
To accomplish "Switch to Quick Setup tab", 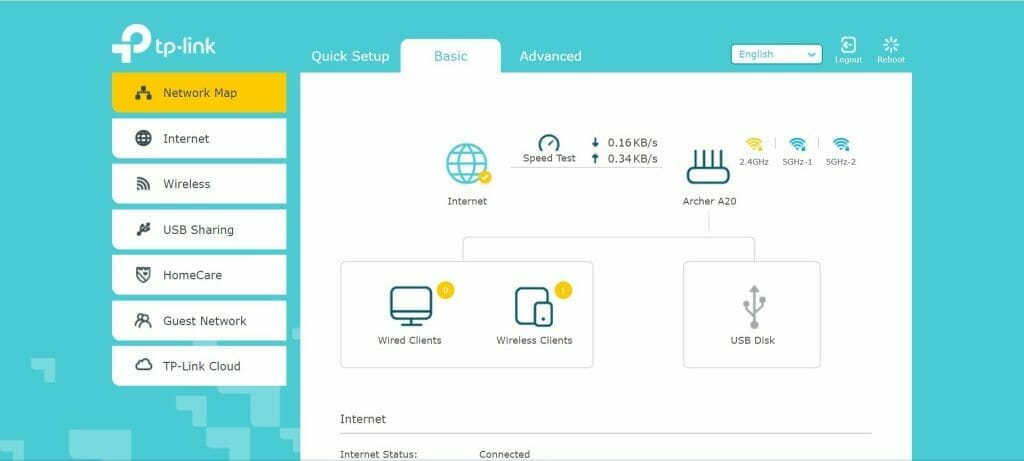I will click(350, 56).
